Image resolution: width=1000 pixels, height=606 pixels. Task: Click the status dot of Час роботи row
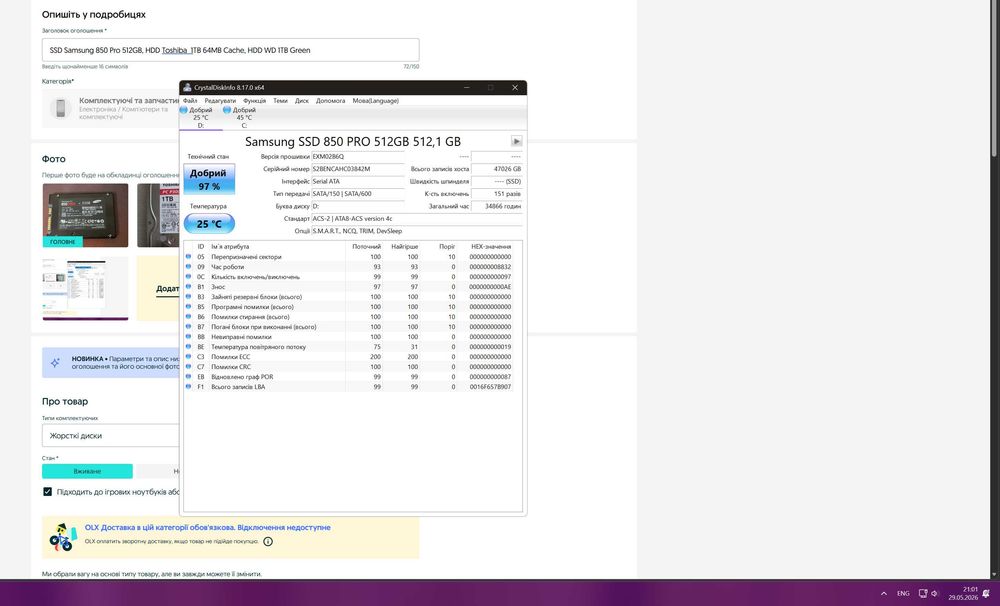click(x=188, y=267)
